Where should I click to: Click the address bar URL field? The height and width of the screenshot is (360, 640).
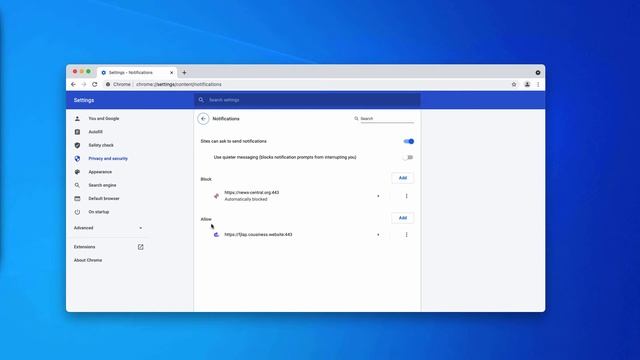click(x=179, y=84)
